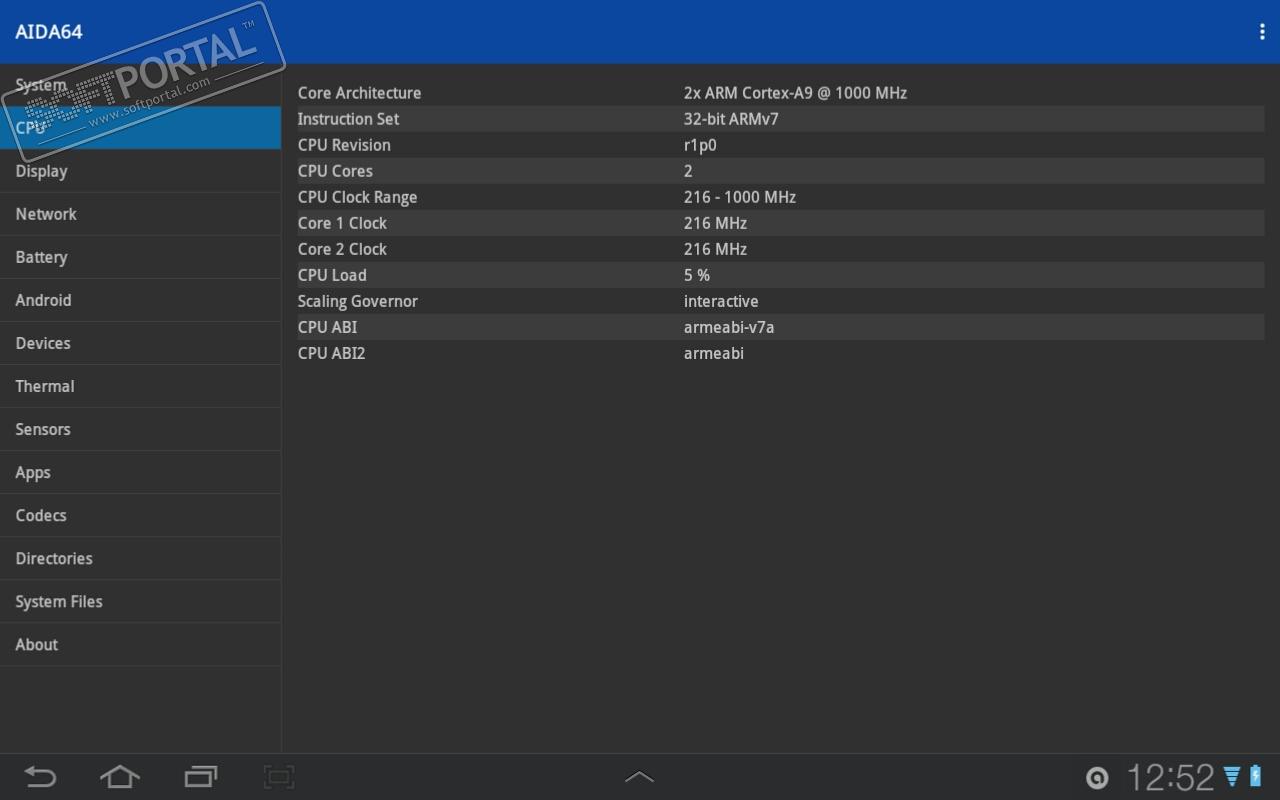Tap the 12:52 system clock
Image resolution: width=1280 pixels, height=800 pixels.
[x=1170, y=777]
